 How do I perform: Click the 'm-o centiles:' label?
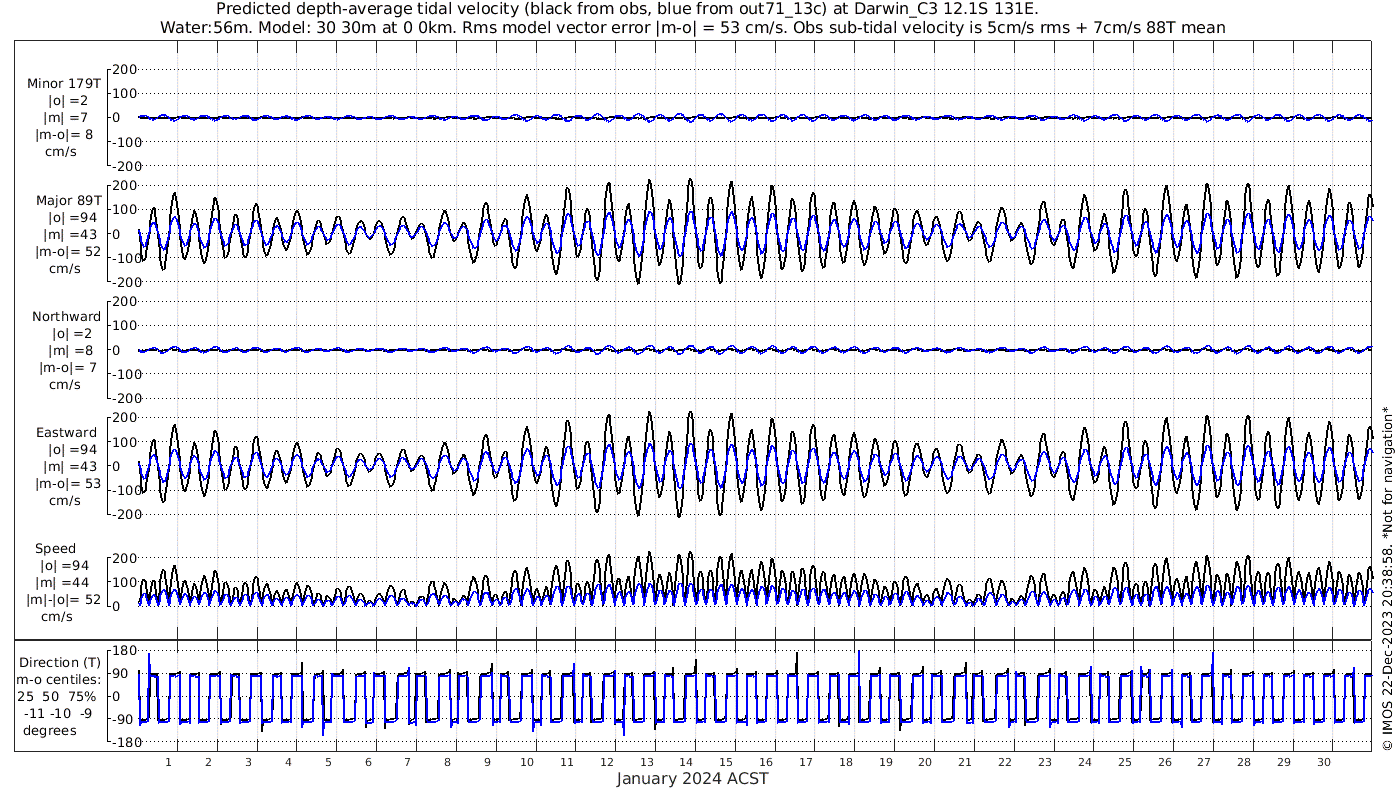click(x=60, y=679)
